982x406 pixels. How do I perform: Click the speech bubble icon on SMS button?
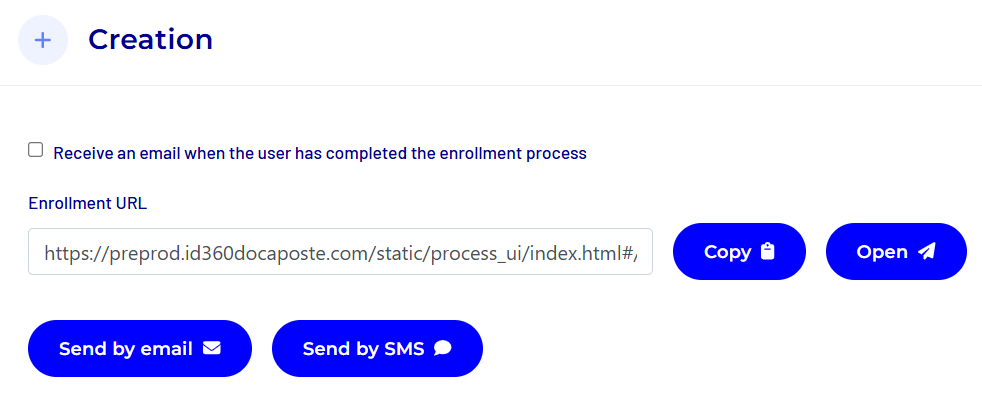pos(443,348)
